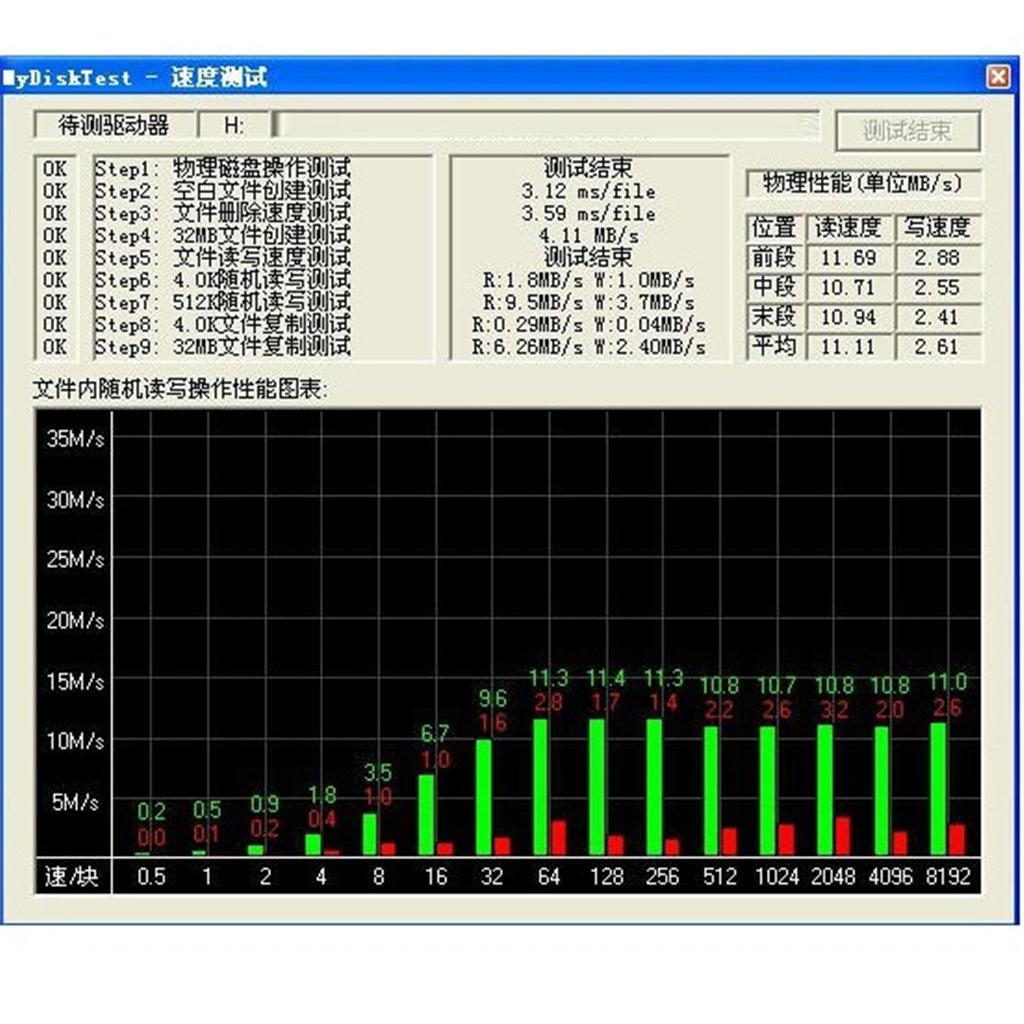Image resolution: width=1024 pixels, height=1024 pixels.
Task: Close the MyDiskTest window
Action: pos(996,77)
